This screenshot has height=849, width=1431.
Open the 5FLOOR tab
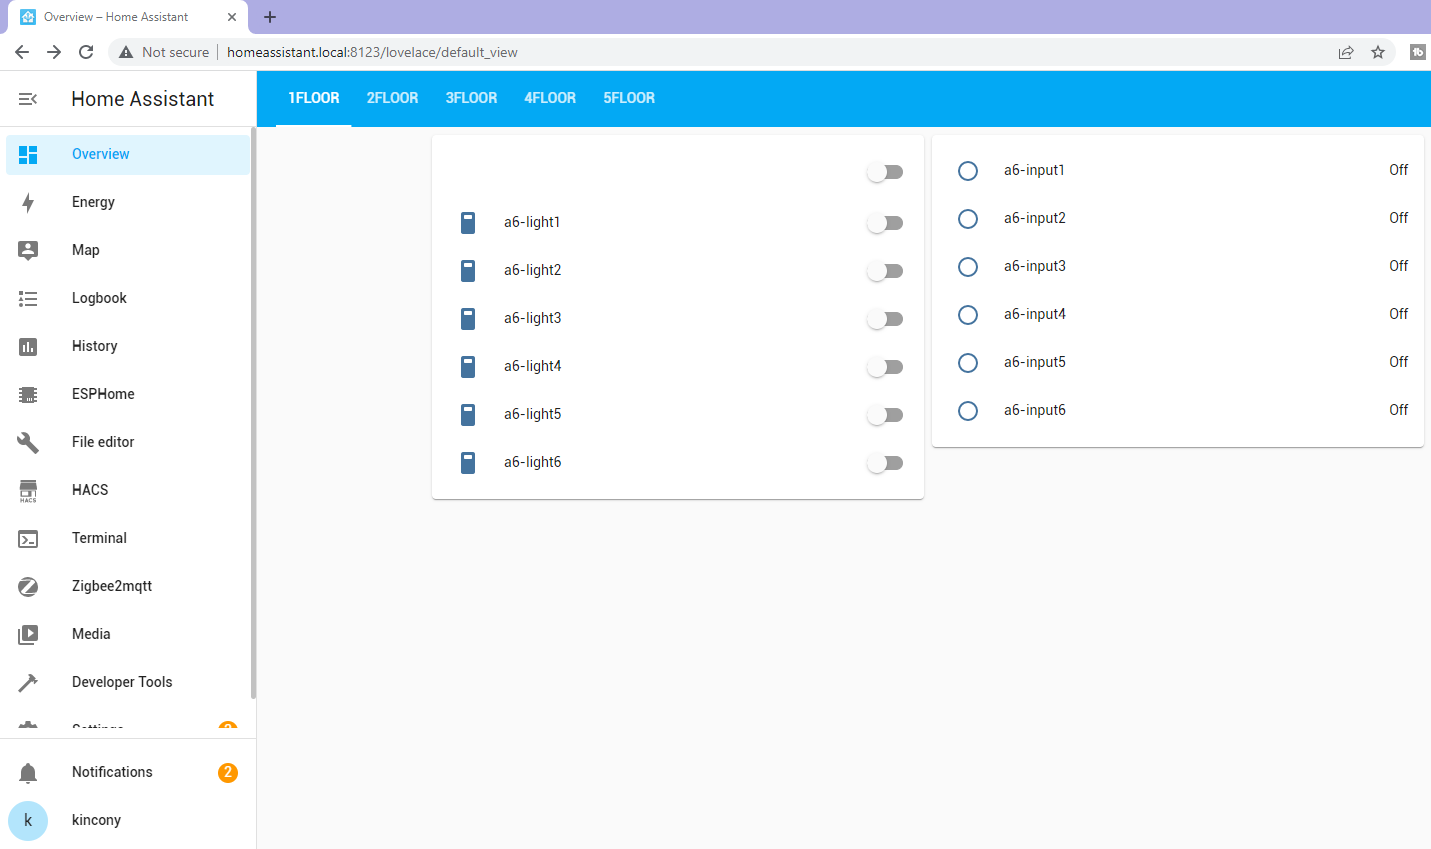click(629, 98)
